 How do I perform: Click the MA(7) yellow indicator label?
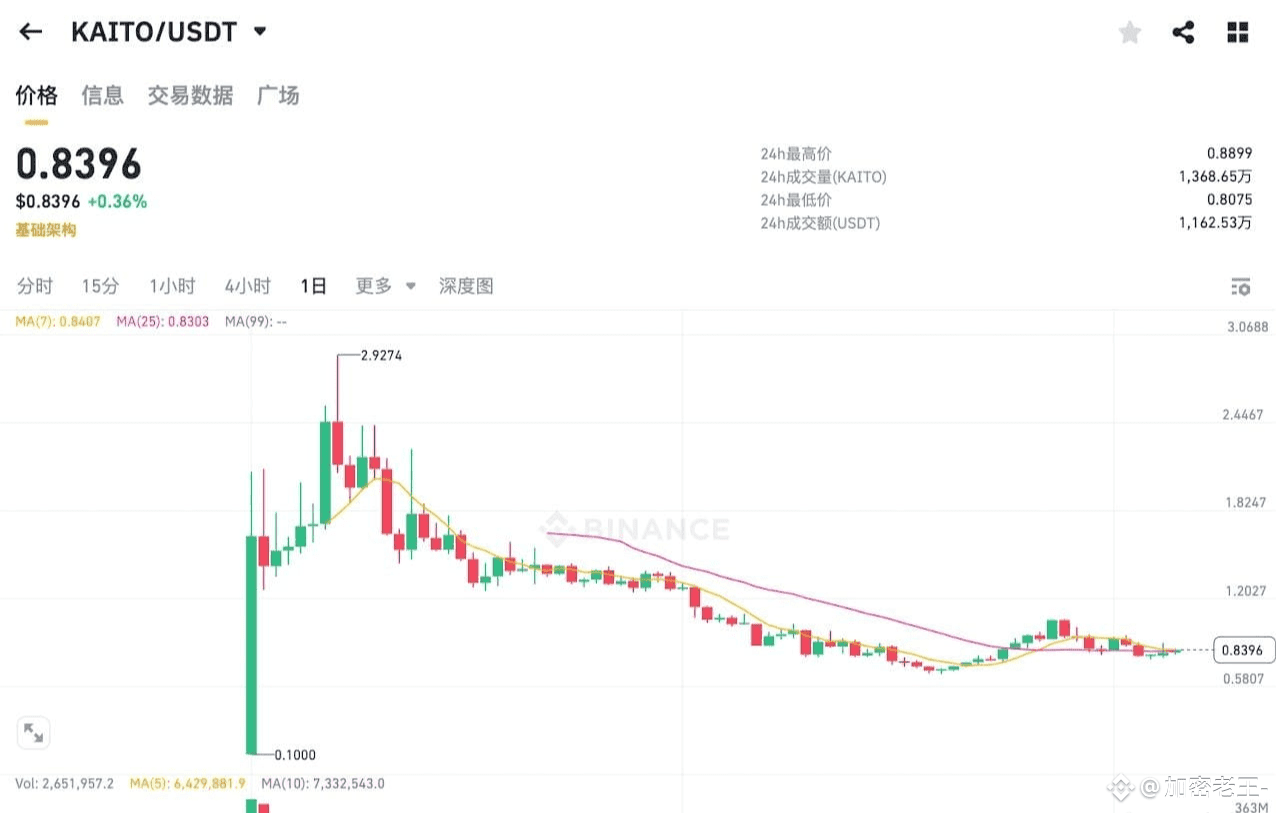coord(58,322)
